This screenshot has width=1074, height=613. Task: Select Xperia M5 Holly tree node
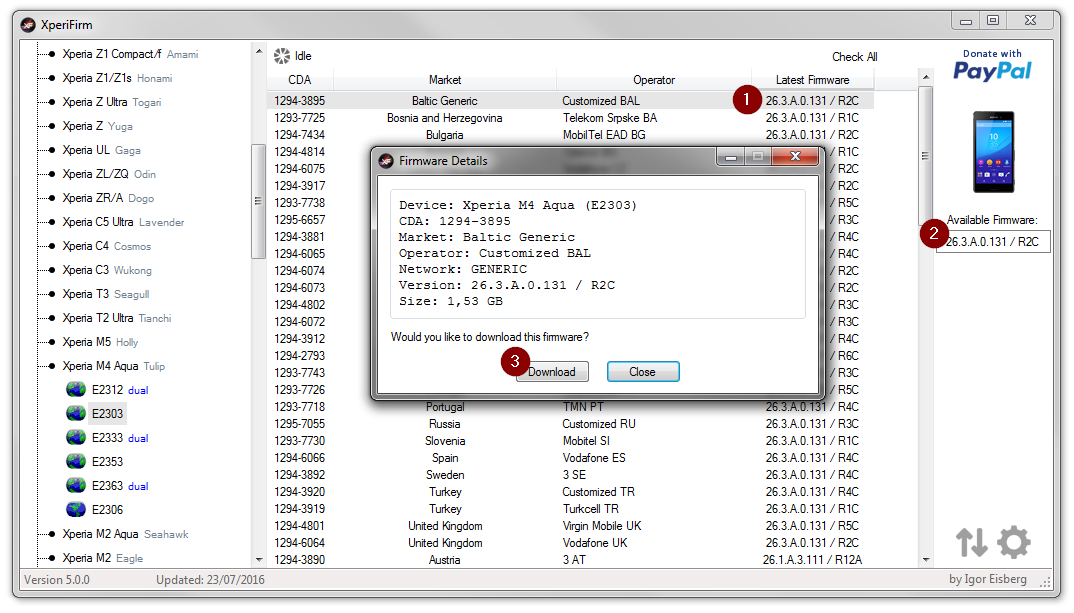(100, 342)
